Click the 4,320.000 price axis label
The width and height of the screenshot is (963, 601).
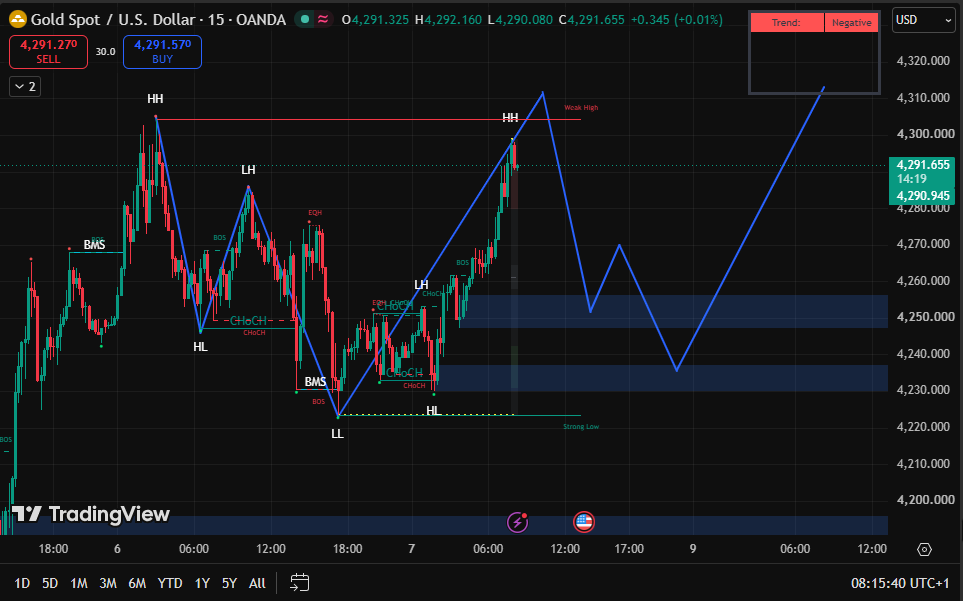point(923,60)
